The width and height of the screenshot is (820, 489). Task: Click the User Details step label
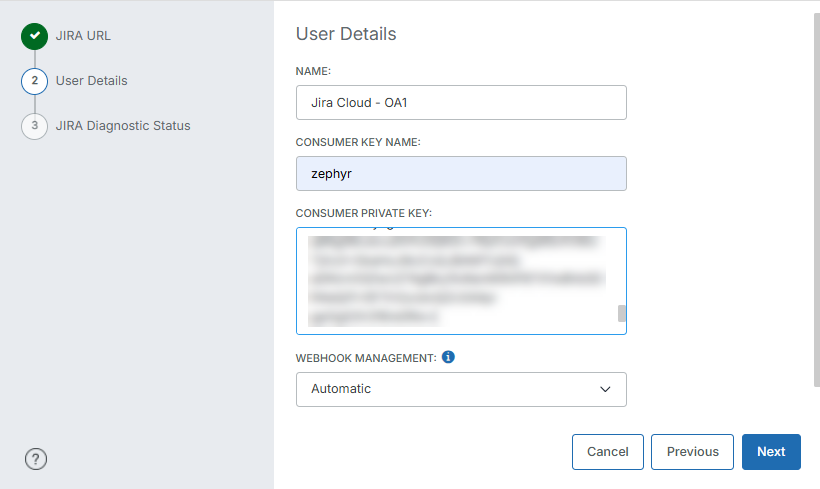coord(92,81)
